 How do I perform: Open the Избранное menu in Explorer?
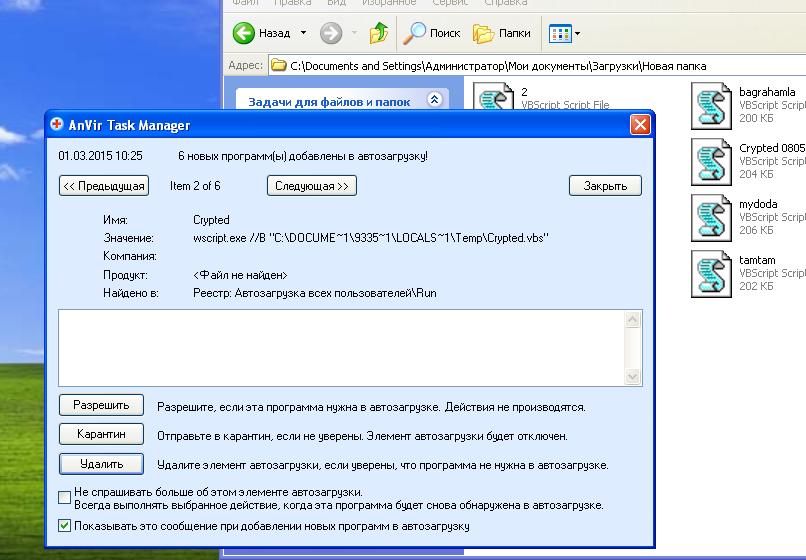389,3
